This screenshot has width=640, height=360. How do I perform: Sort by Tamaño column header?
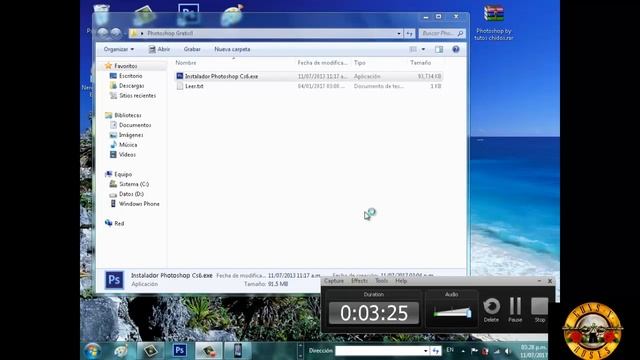tap(420, 62)
